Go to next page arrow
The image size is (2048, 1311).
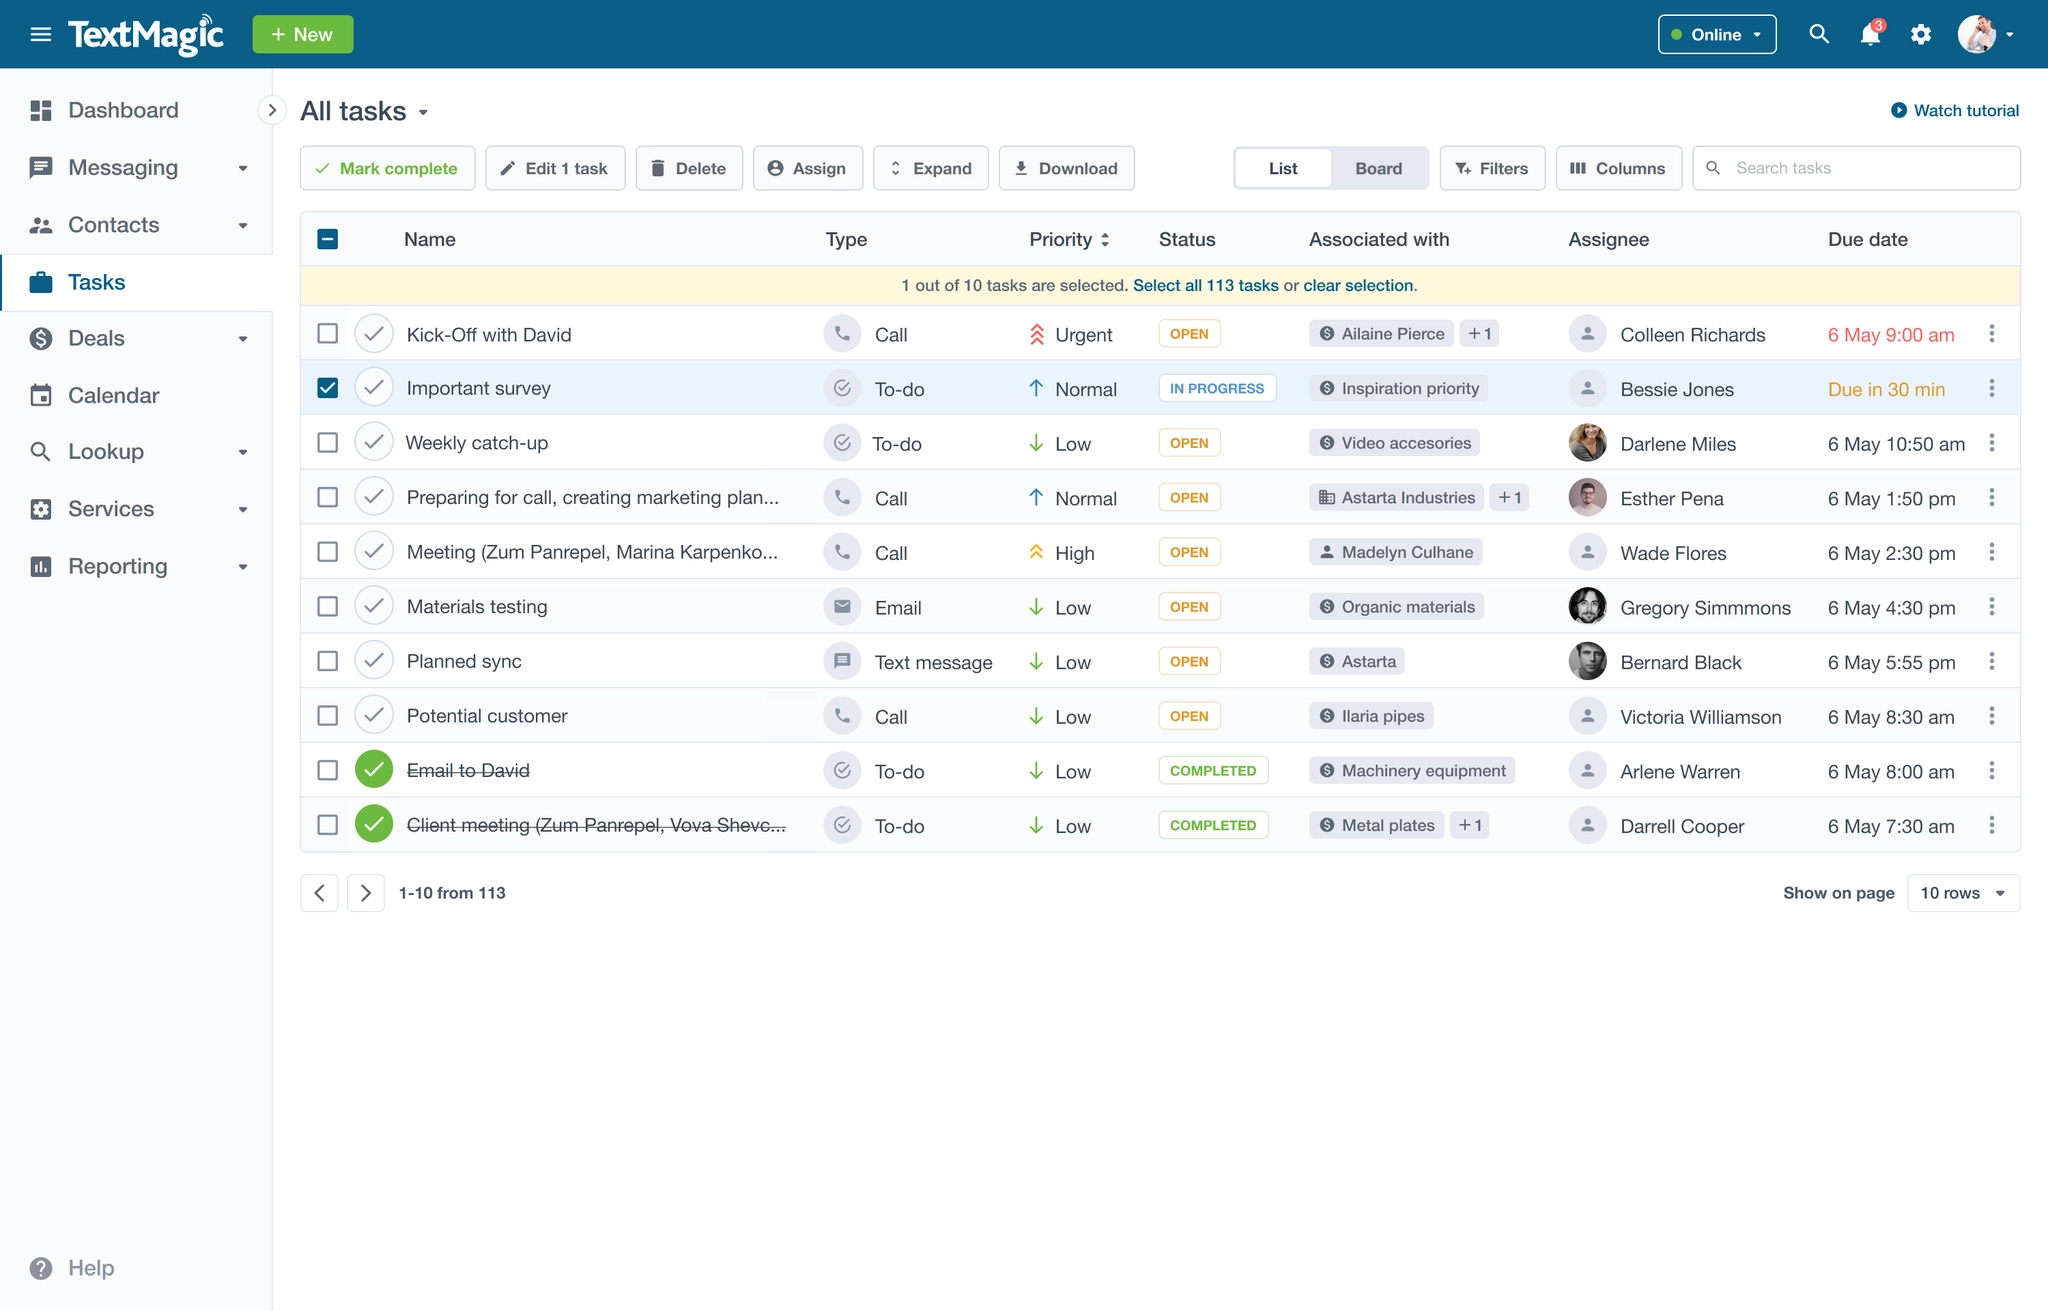pos(366,893)
